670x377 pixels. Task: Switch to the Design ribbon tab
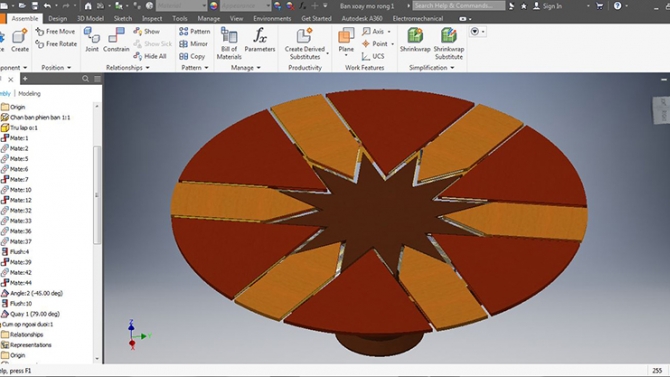click(x=58, y=18)
